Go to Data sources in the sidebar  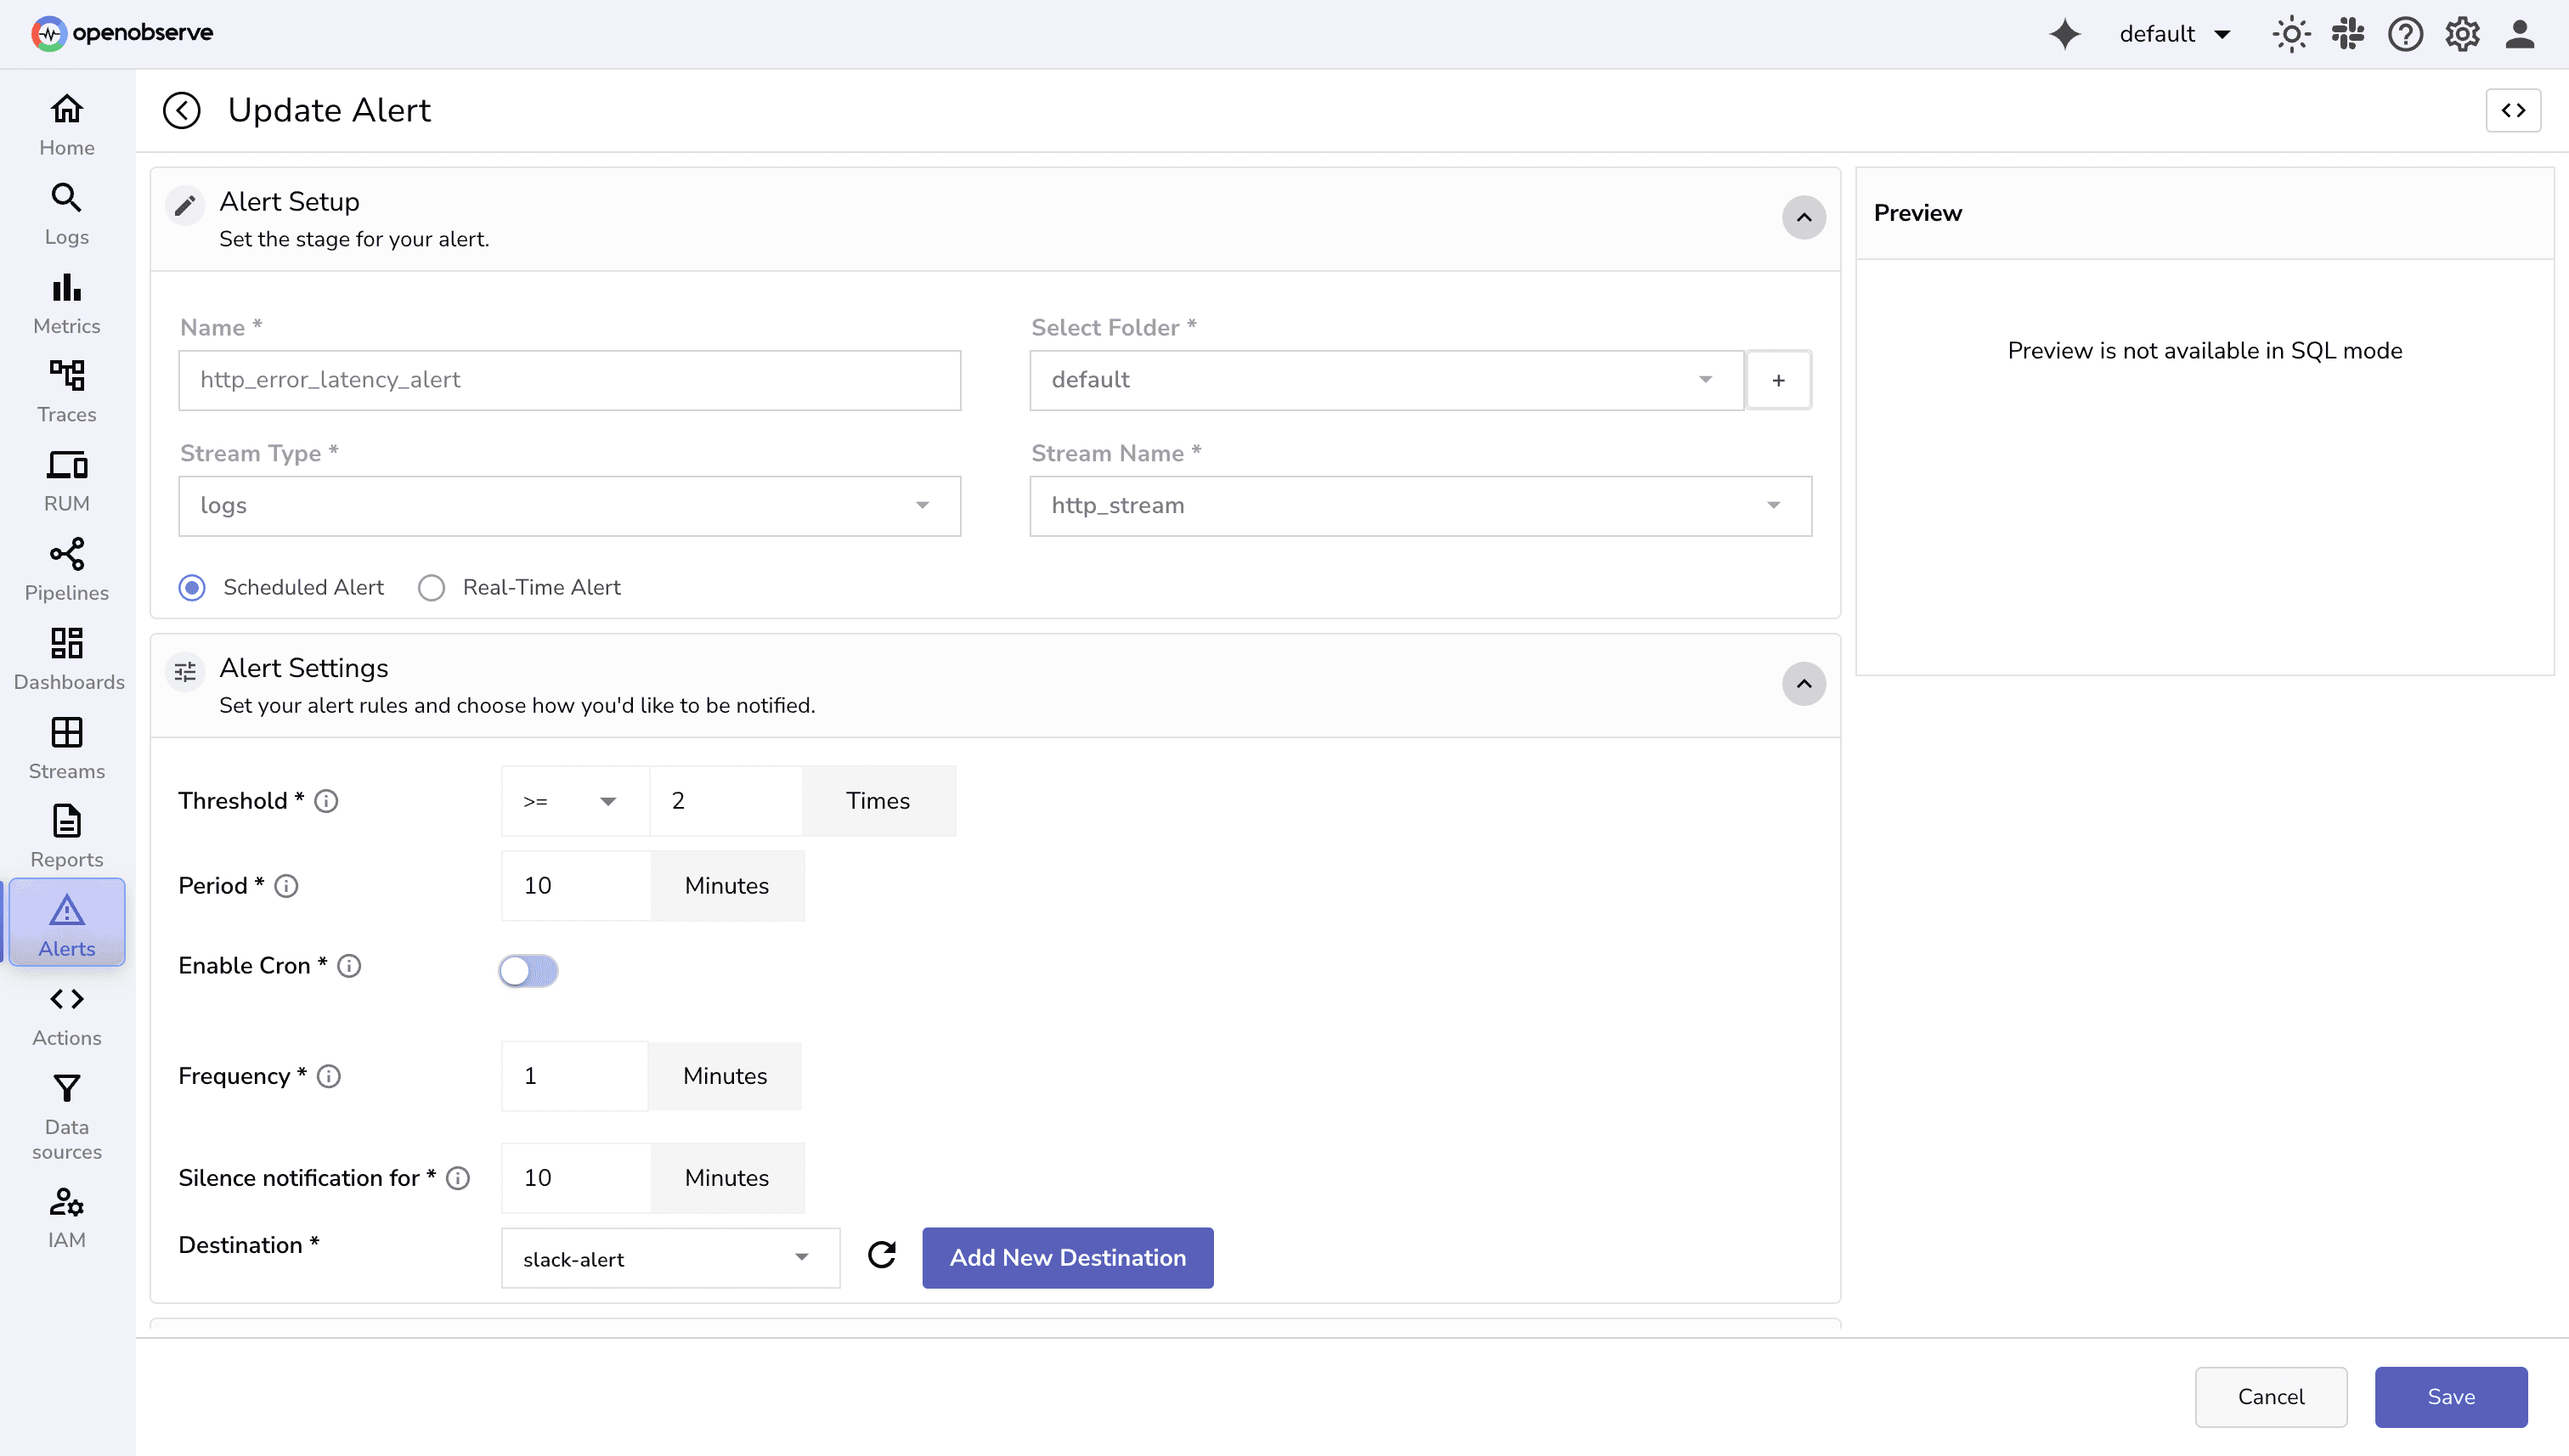[66, 1115]
